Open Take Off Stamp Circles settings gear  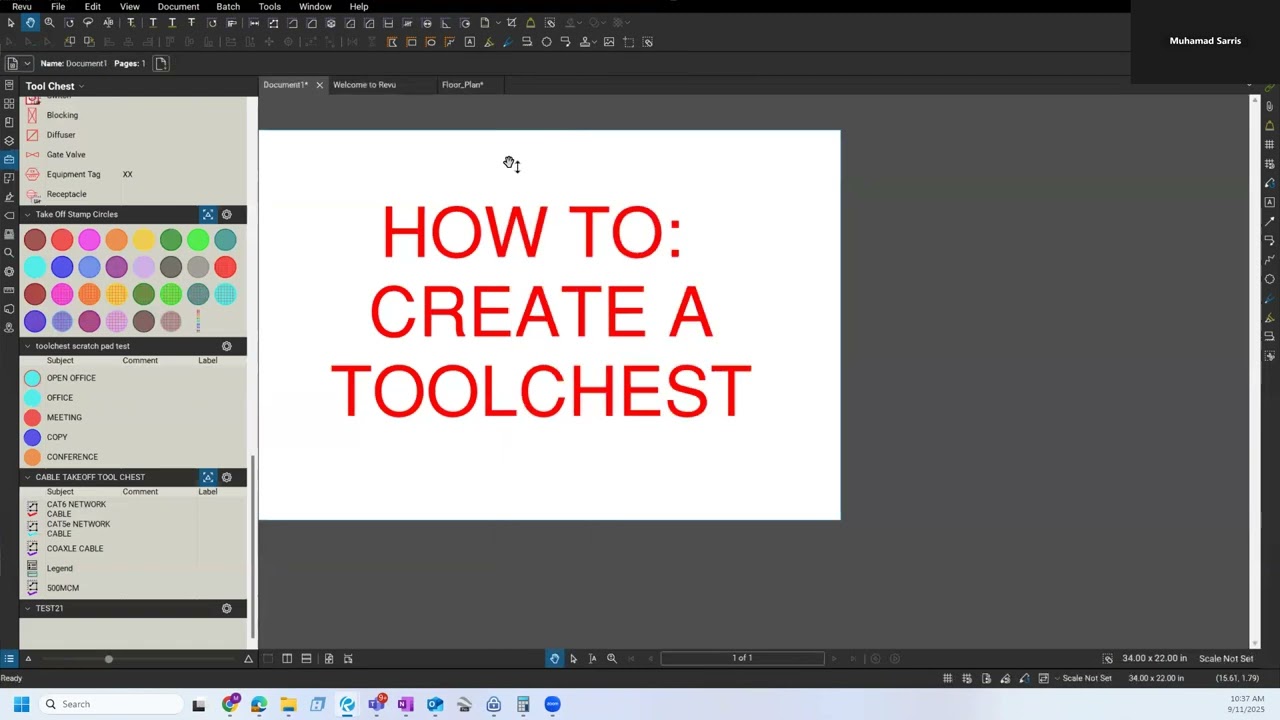point(227,215)
